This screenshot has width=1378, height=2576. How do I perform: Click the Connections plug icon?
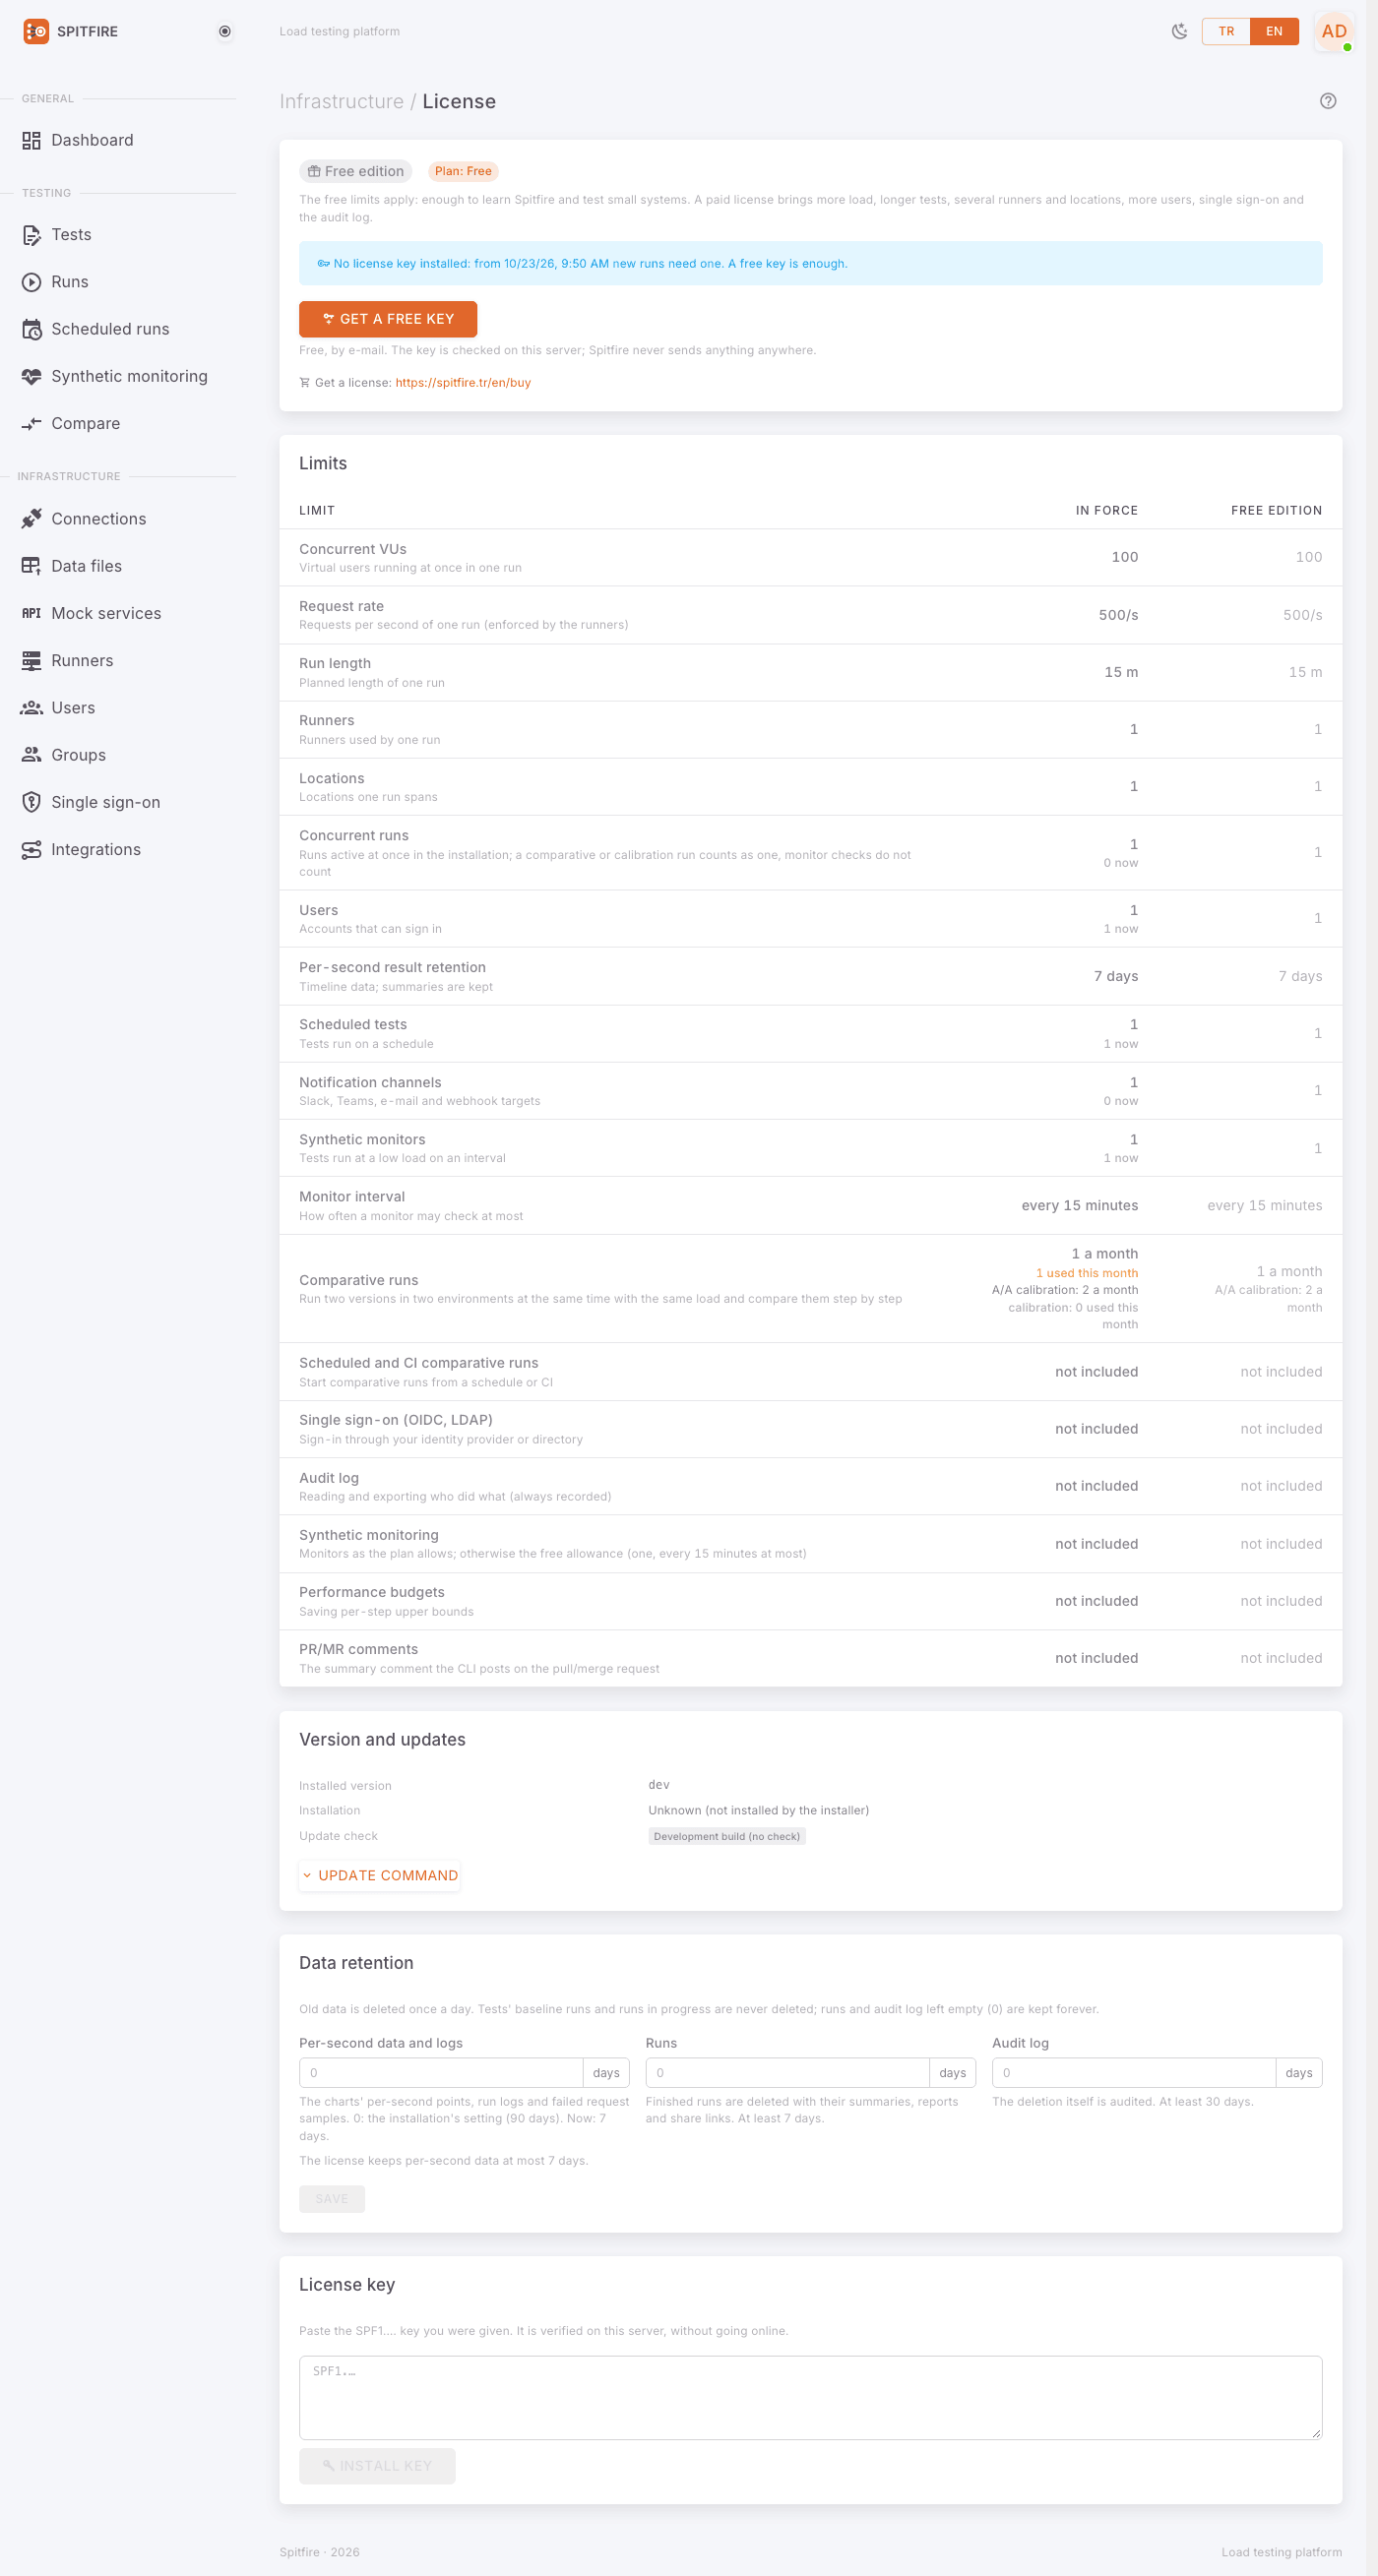point(32,519)
